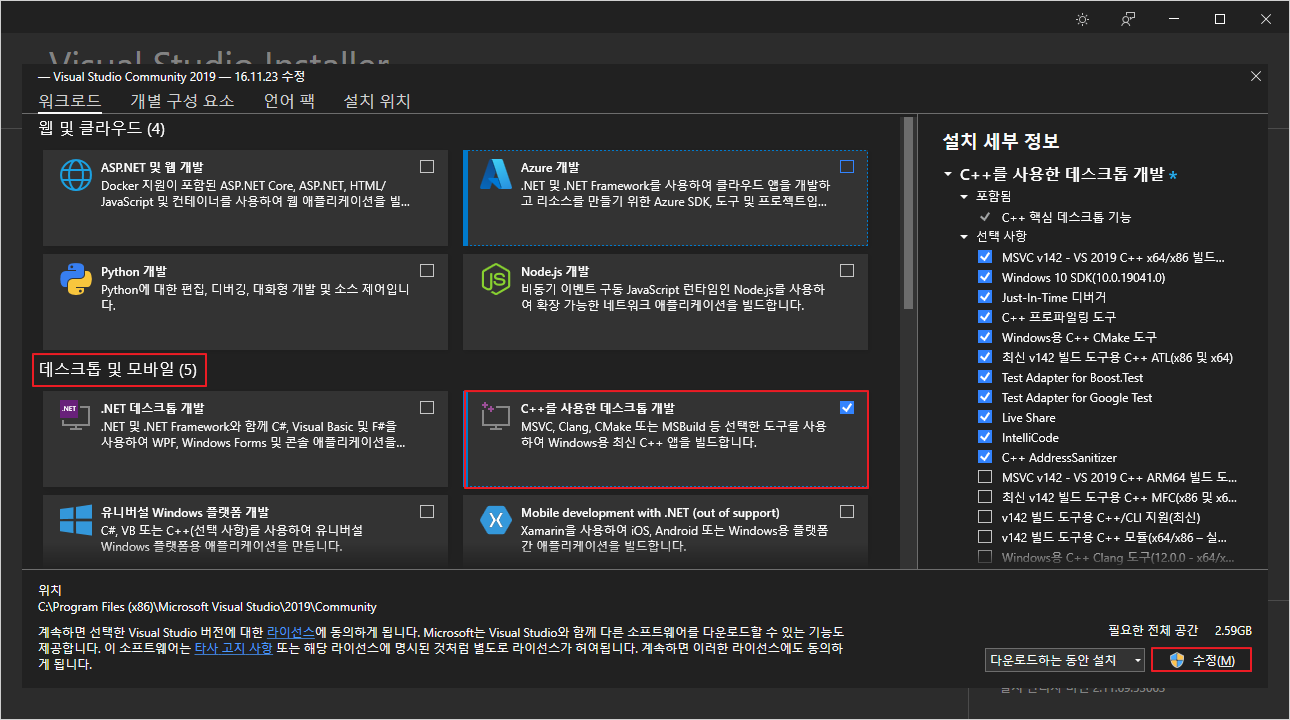Uncheck Windows용 C++ CMake 도구

pyautogui.click(x=985, y=337)
